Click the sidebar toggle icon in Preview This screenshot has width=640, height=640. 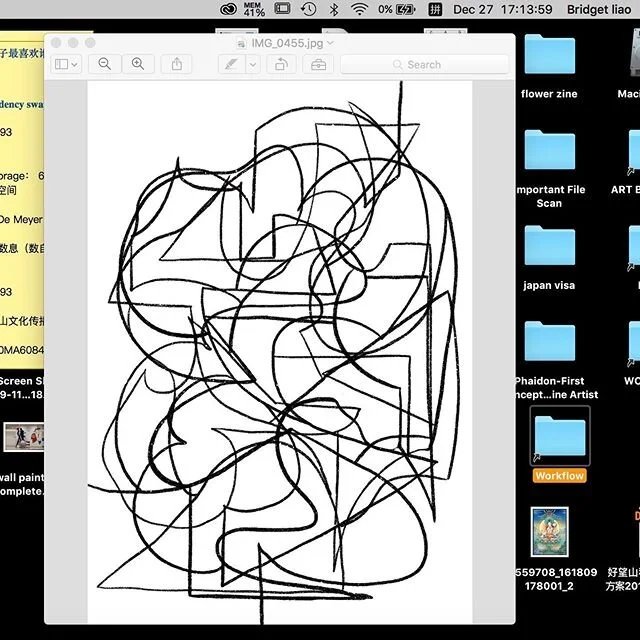61,64
